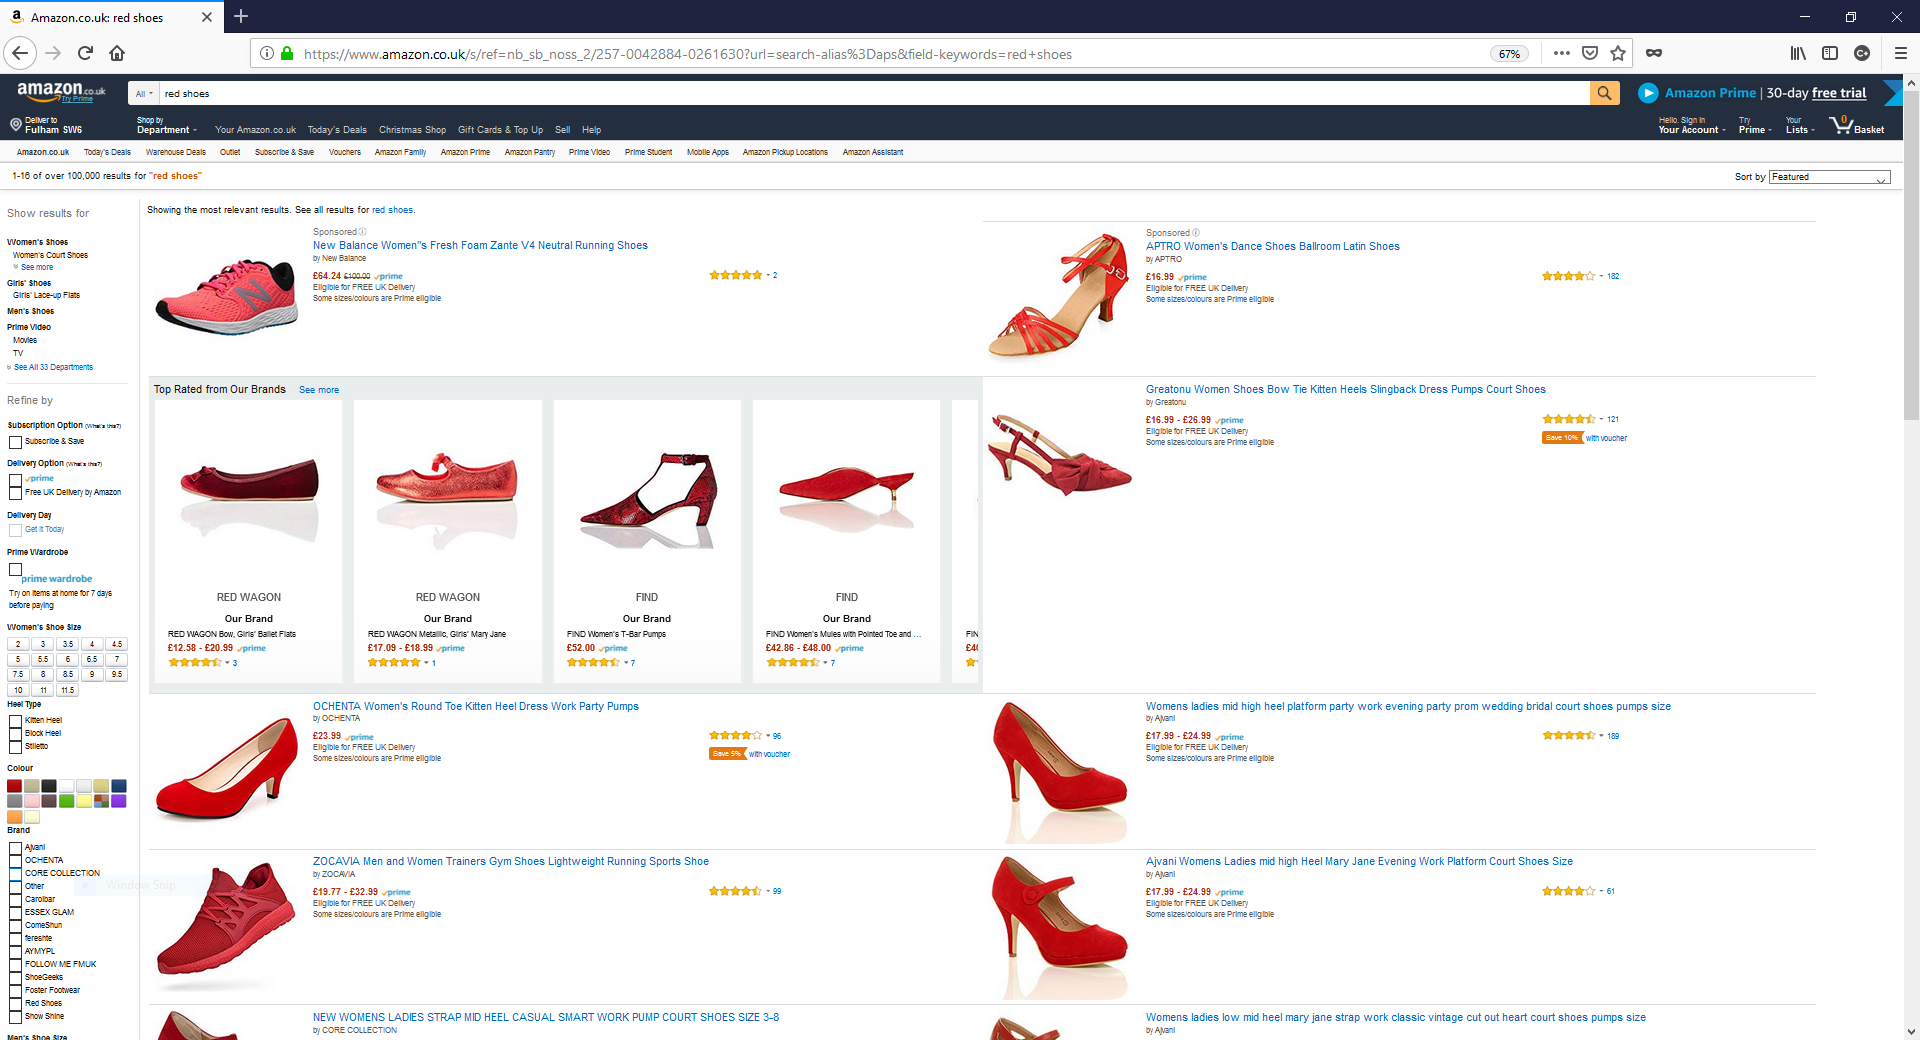Show the browser Library icon
Screen dimensions: 1920x1040
point(1797,53)
